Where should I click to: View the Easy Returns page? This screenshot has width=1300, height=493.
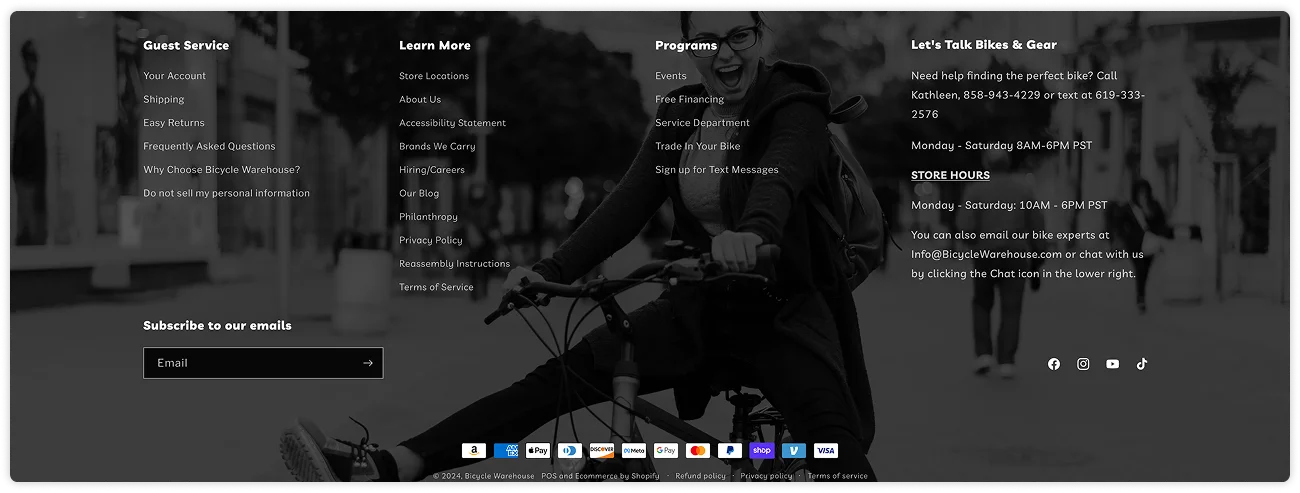click(x=174, y=123)
